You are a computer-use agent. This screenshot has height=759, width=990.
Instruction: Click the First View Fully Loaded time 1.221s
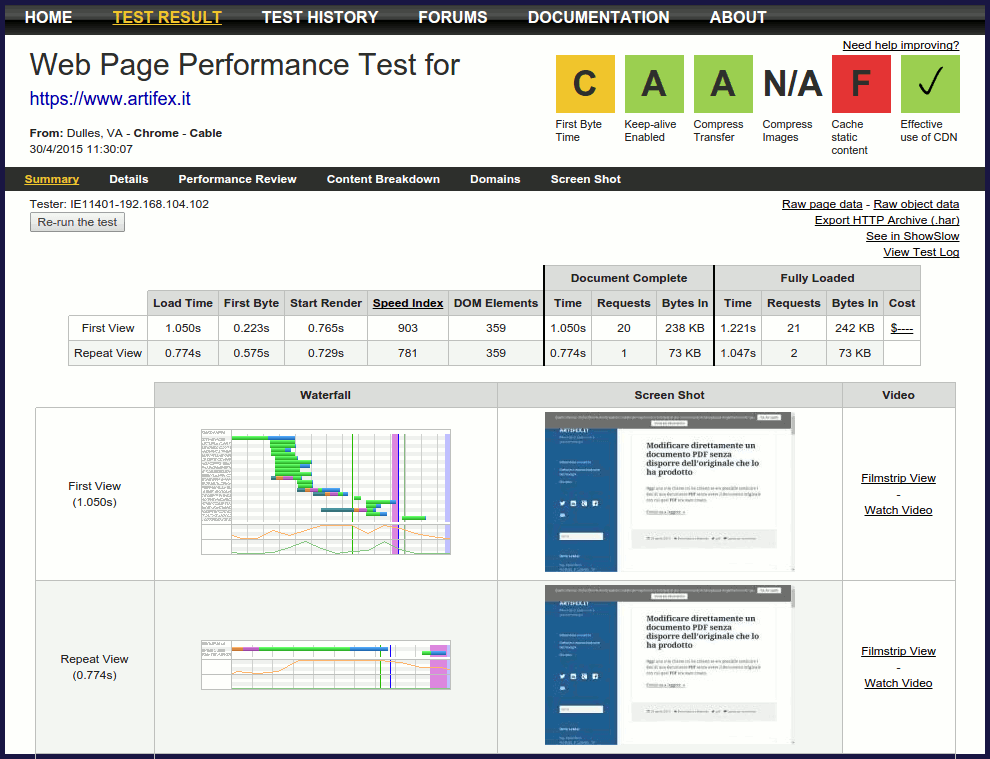[738, 328]
